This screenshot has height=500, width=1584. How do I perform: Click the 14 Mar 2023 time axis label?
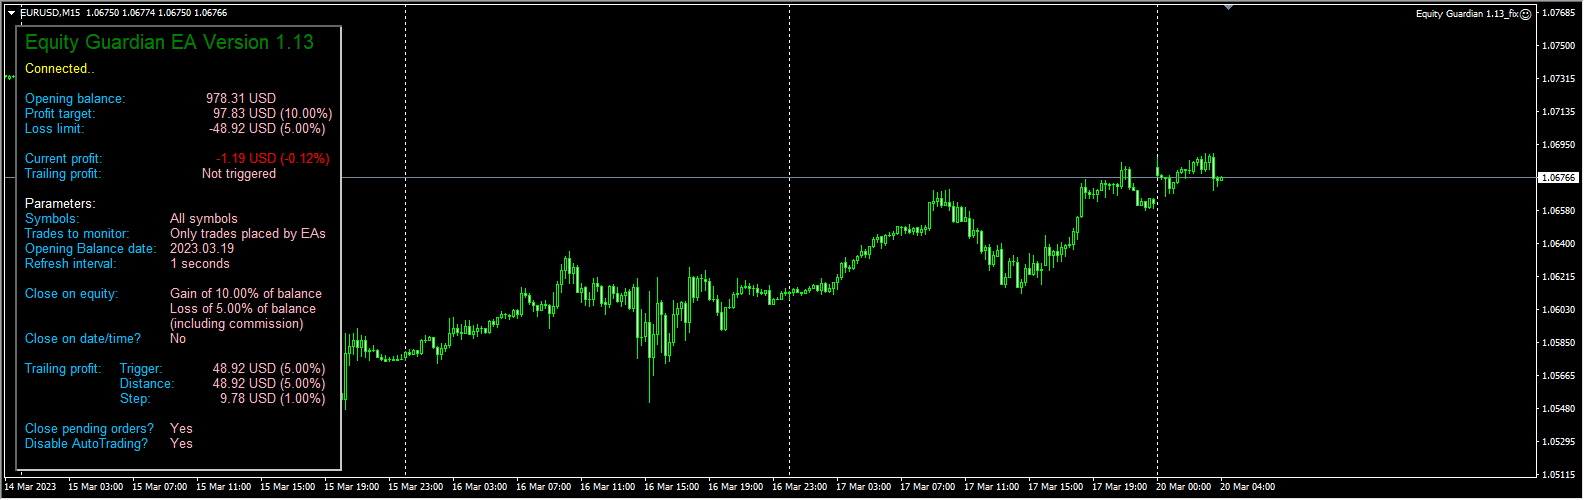(x=31, y=487)
